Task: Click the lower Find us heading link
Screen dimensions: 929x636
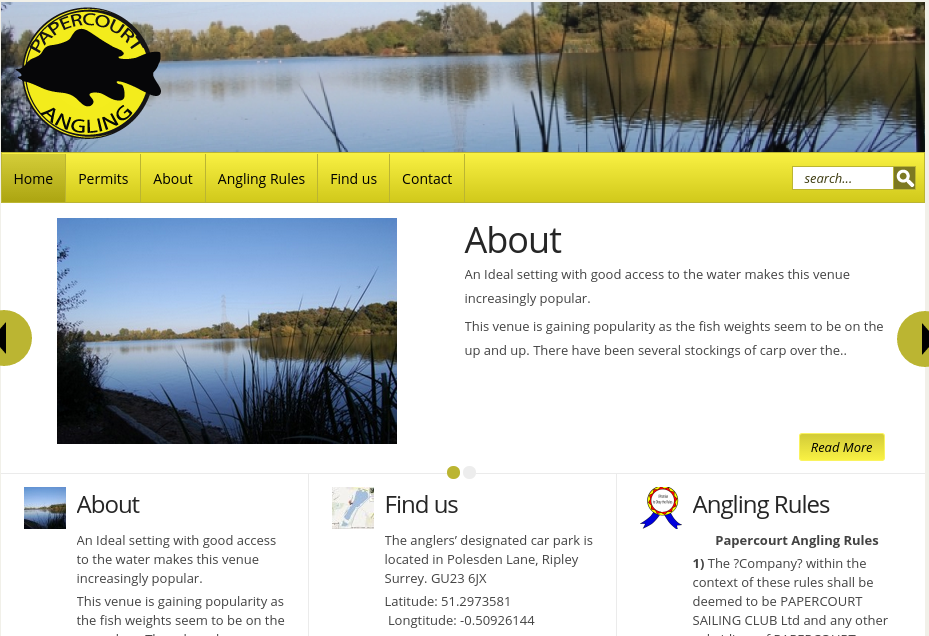Action: pos(421,505)
